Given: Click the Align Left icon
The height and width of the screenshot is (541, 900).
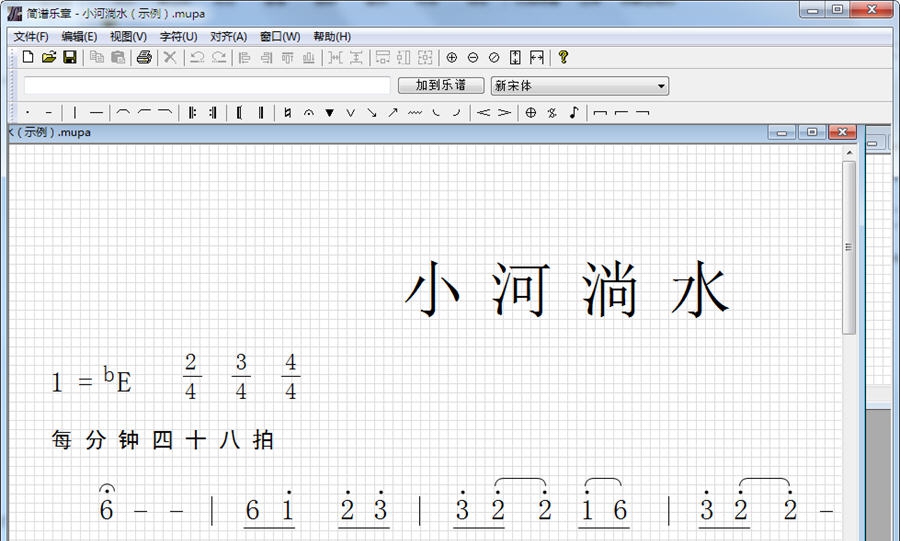Looking at the screenshot, I should 245,57.
